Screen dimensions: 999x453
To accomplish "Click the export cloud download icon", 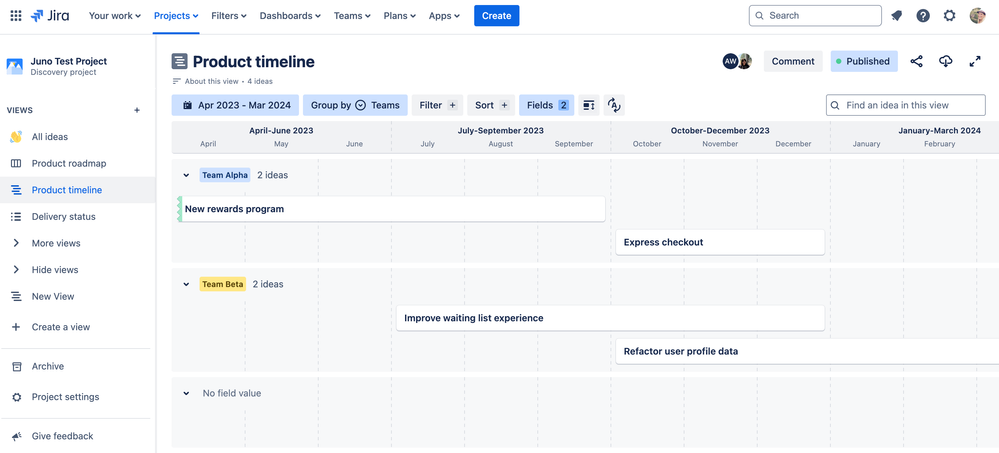I will [945, 61].
